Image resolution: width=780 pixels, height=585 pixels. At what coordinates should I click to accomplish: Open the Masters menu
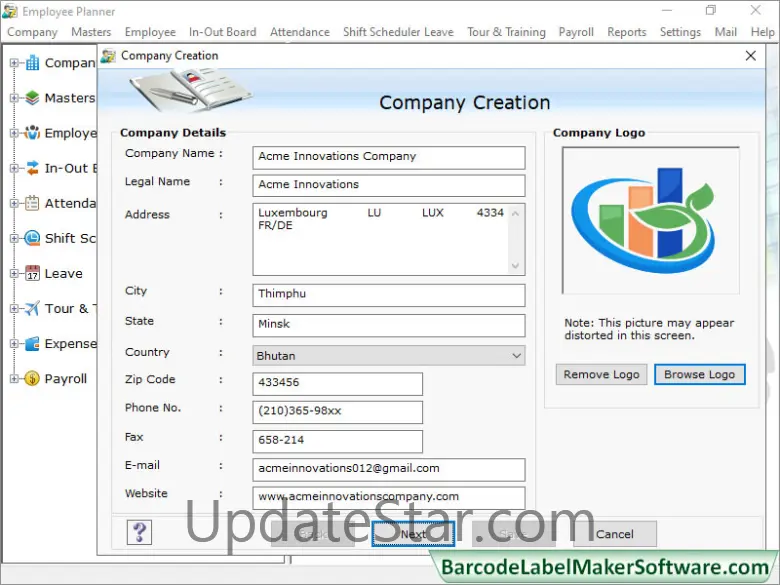pos(91,32)
